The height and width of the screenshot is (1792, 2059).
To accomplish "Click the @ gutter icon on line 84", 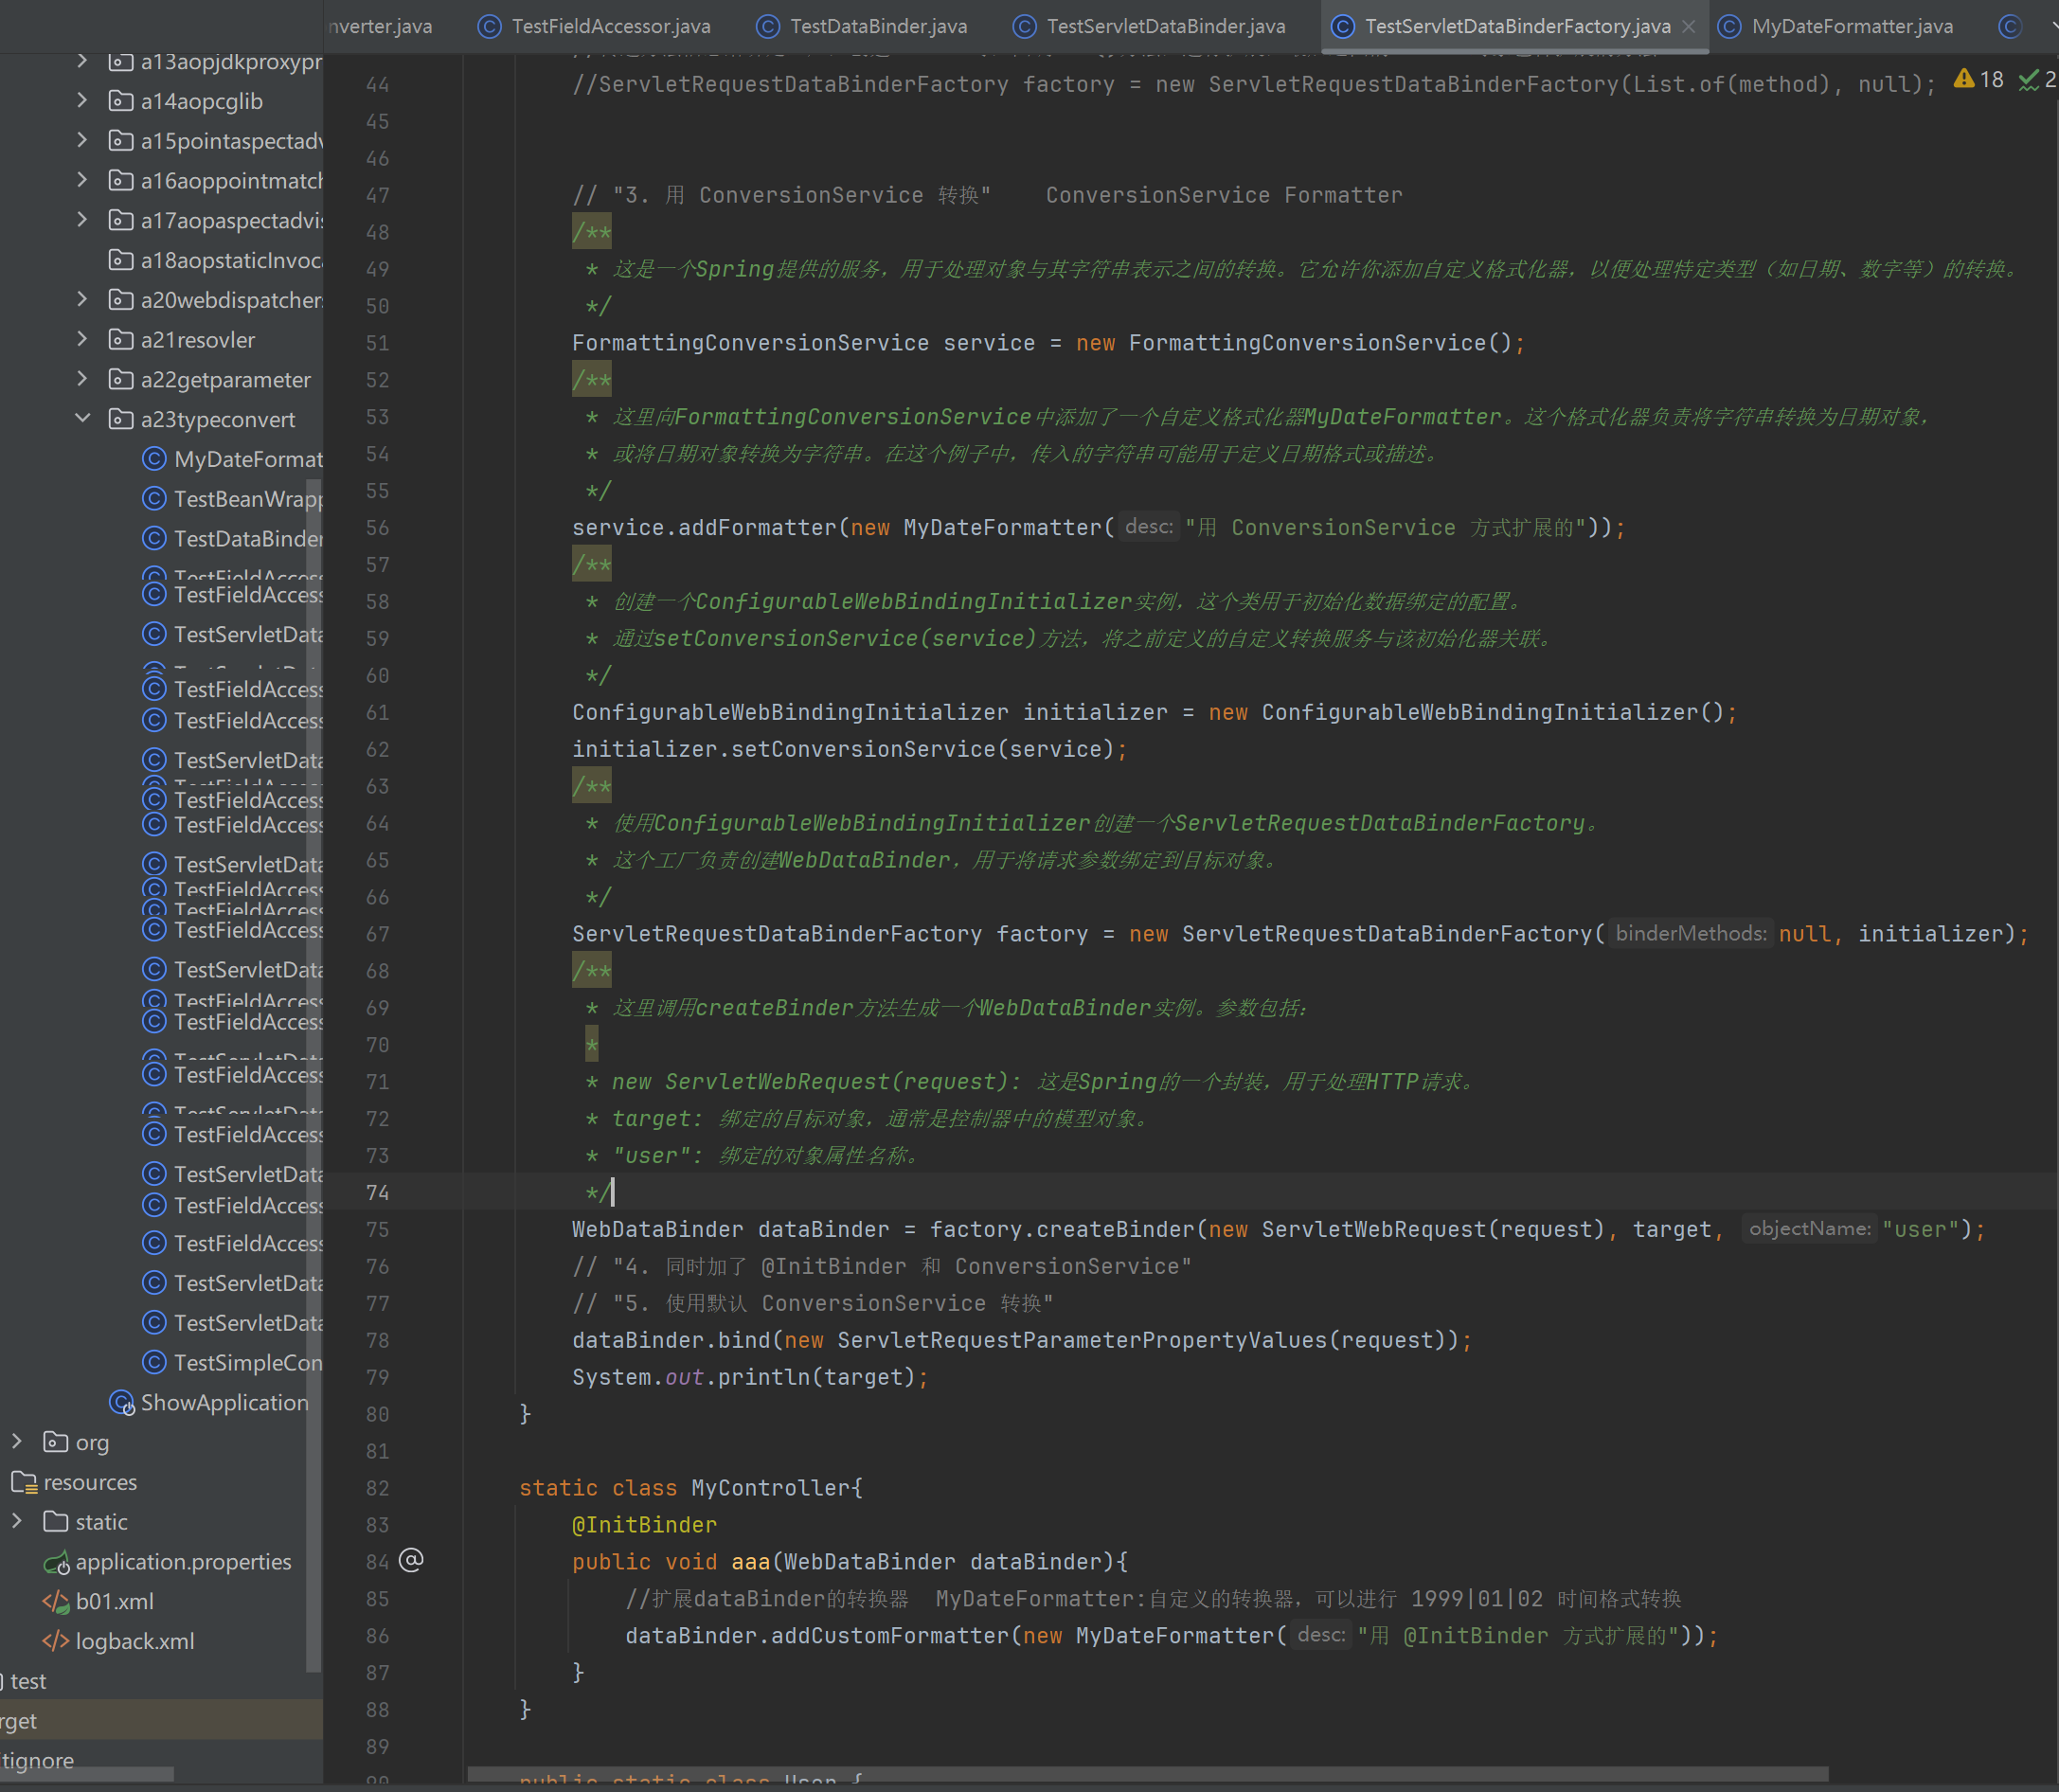I will tap(411, 1560).
